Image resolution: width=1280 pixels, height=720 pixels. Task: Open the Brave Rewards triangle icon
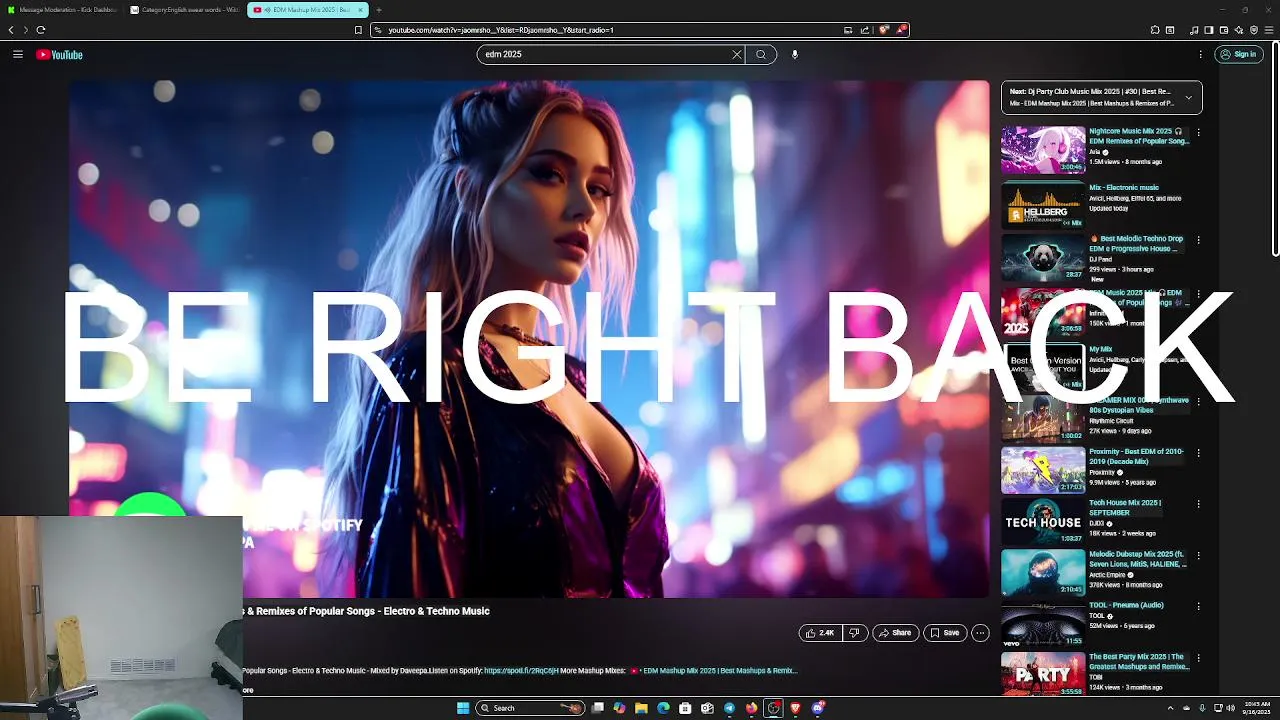[x=901, y=30]
